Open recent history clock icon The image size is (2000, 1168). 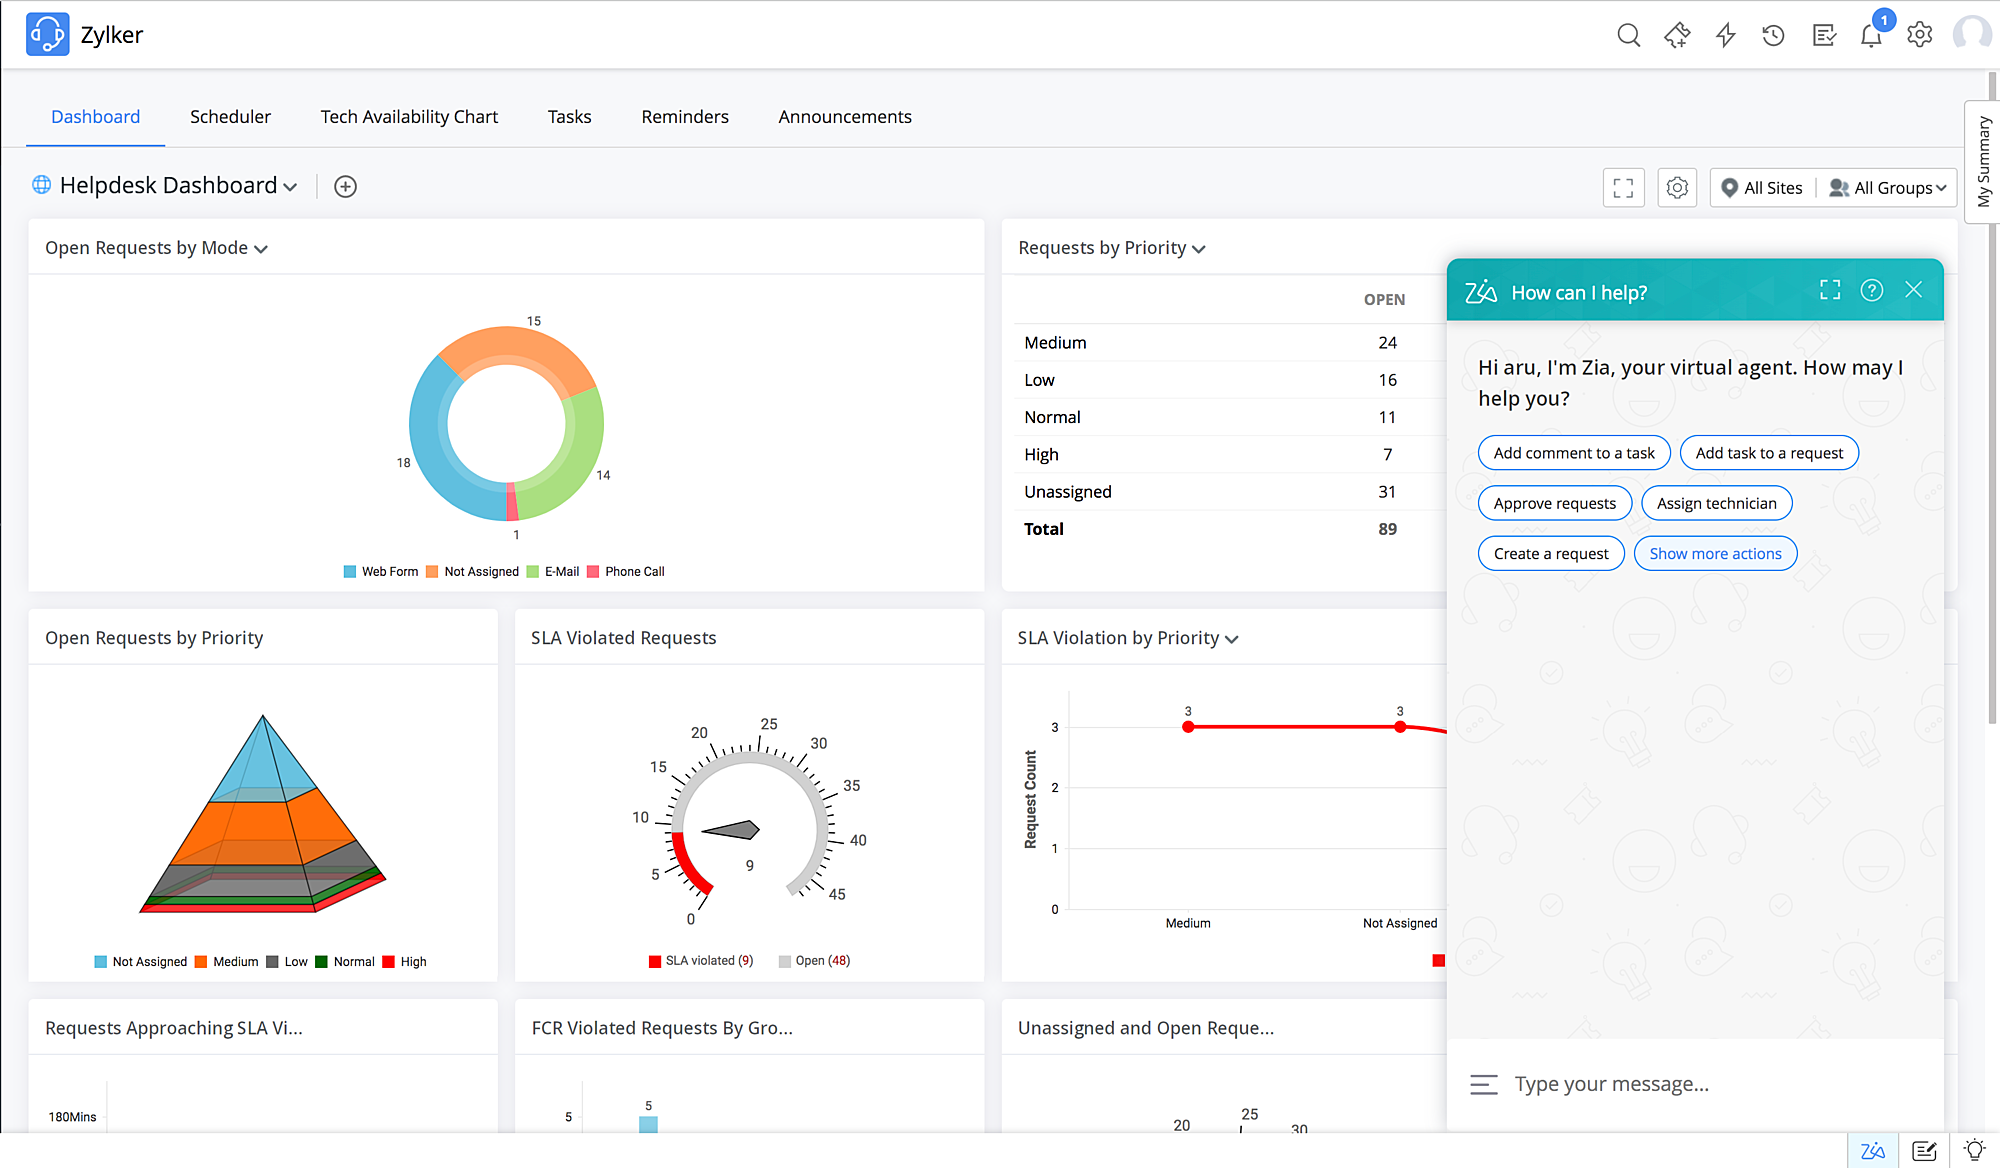pos(1773,36)
